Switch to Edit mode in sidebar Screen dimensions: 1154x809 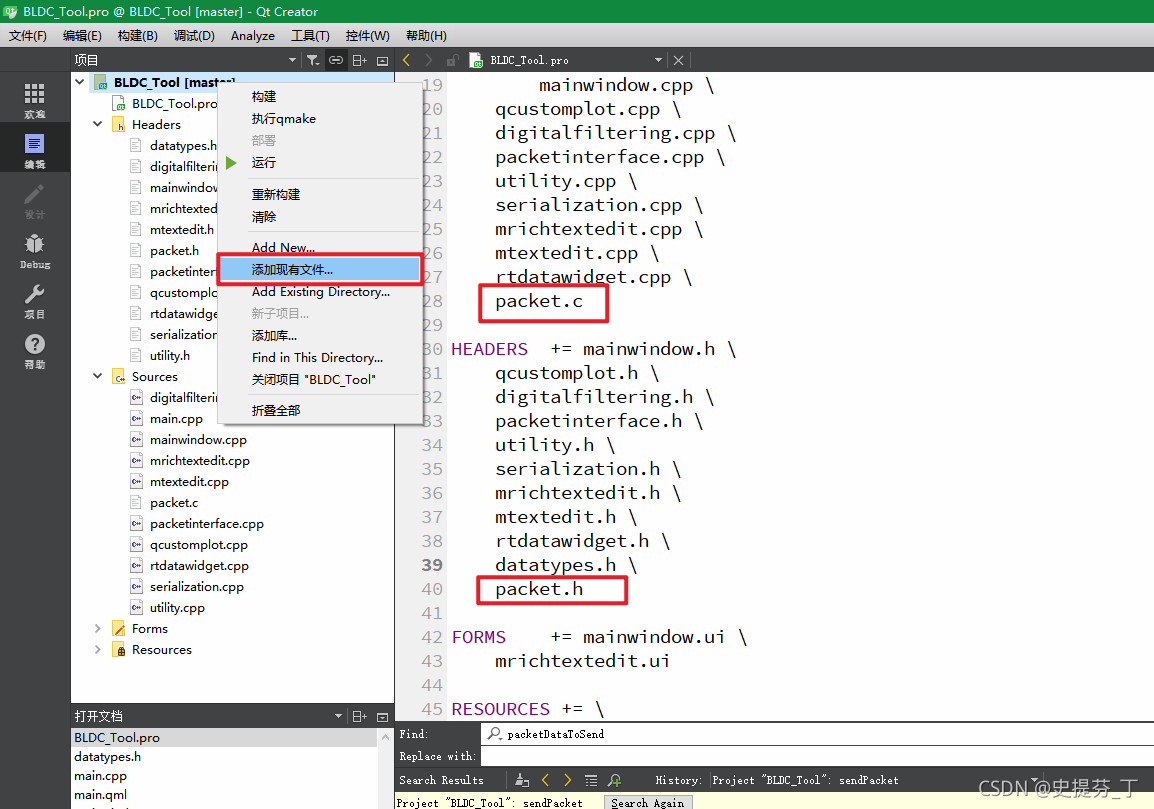coord(35,150)
